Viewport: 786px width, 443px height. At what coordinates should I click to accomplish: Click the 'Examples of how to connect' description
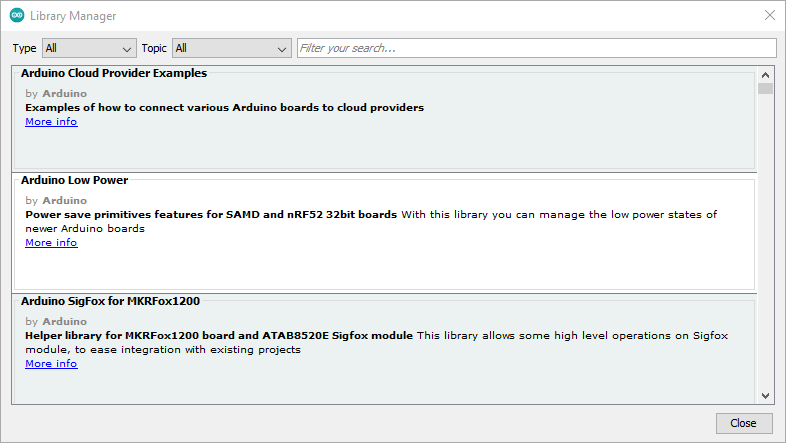[x=224, y=107]
